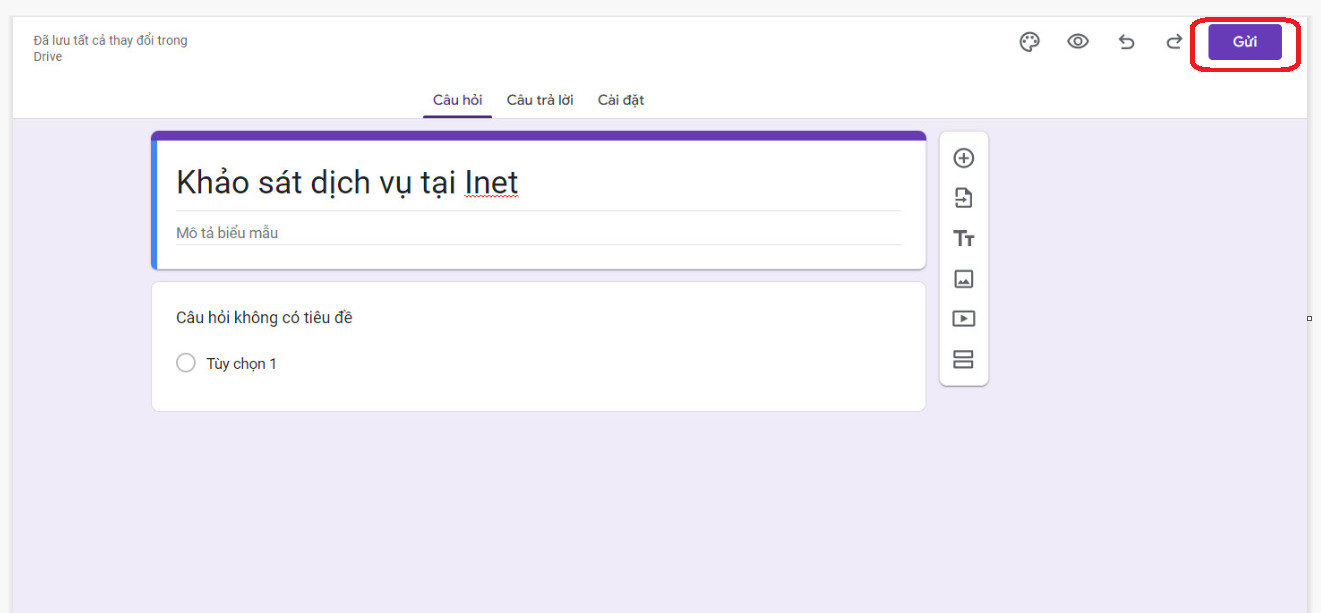This screenshot has width=1321, height=613.
Task: Undo the last change
Action: (1126, 42)
